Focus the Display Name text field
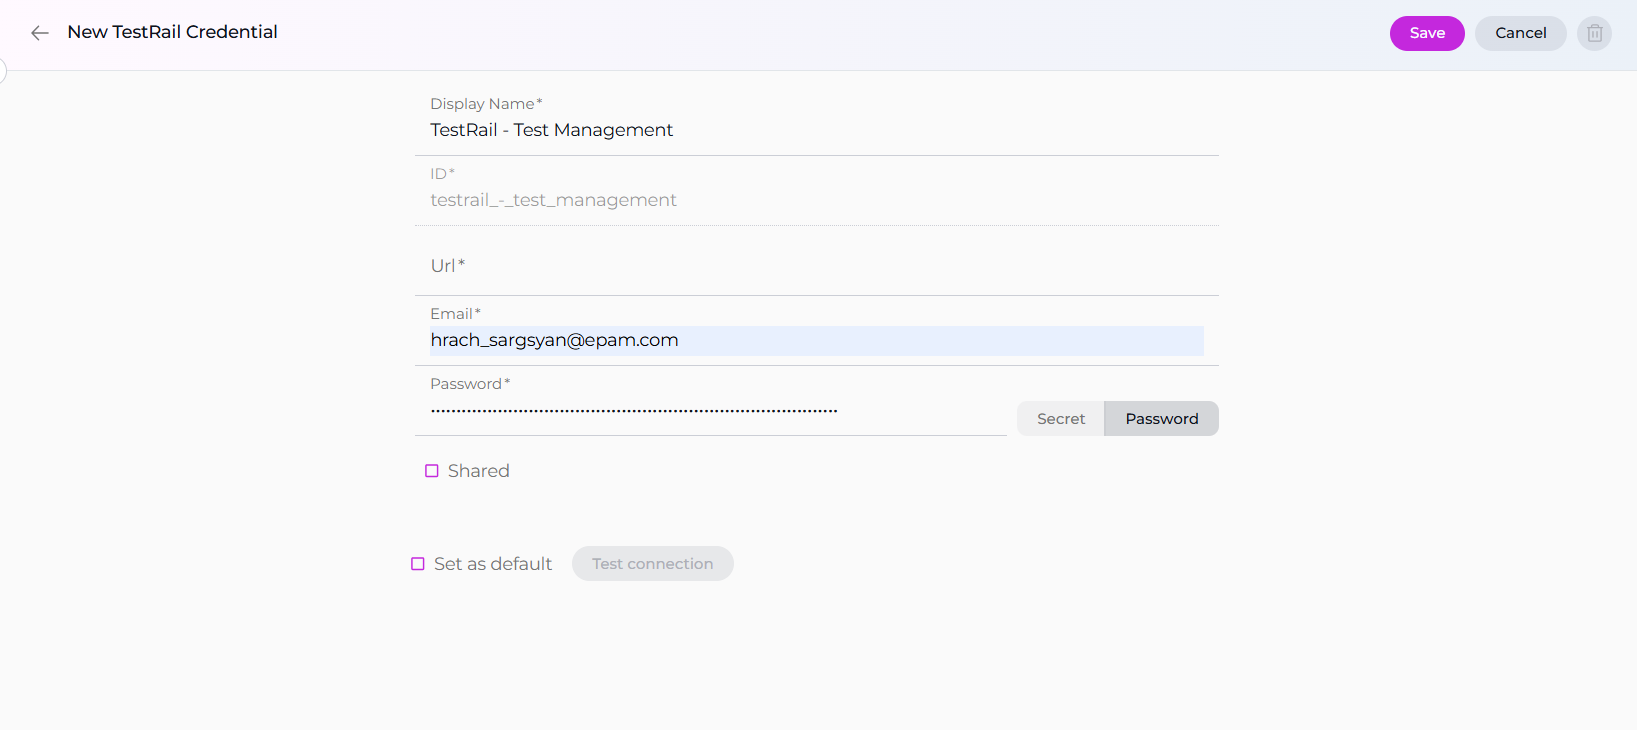 click(815, 131)
